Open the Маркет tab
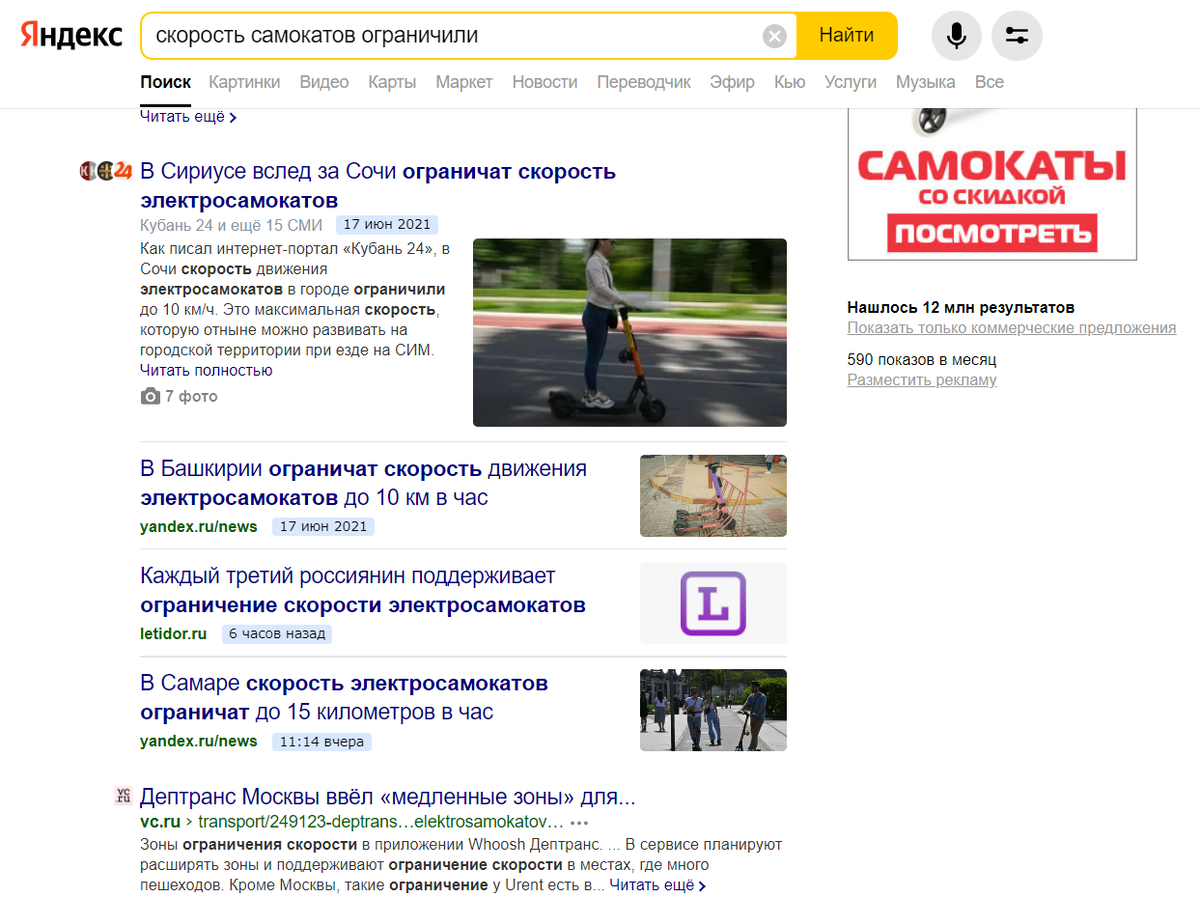The image size is (1200, 897). [x=464, y=82]
